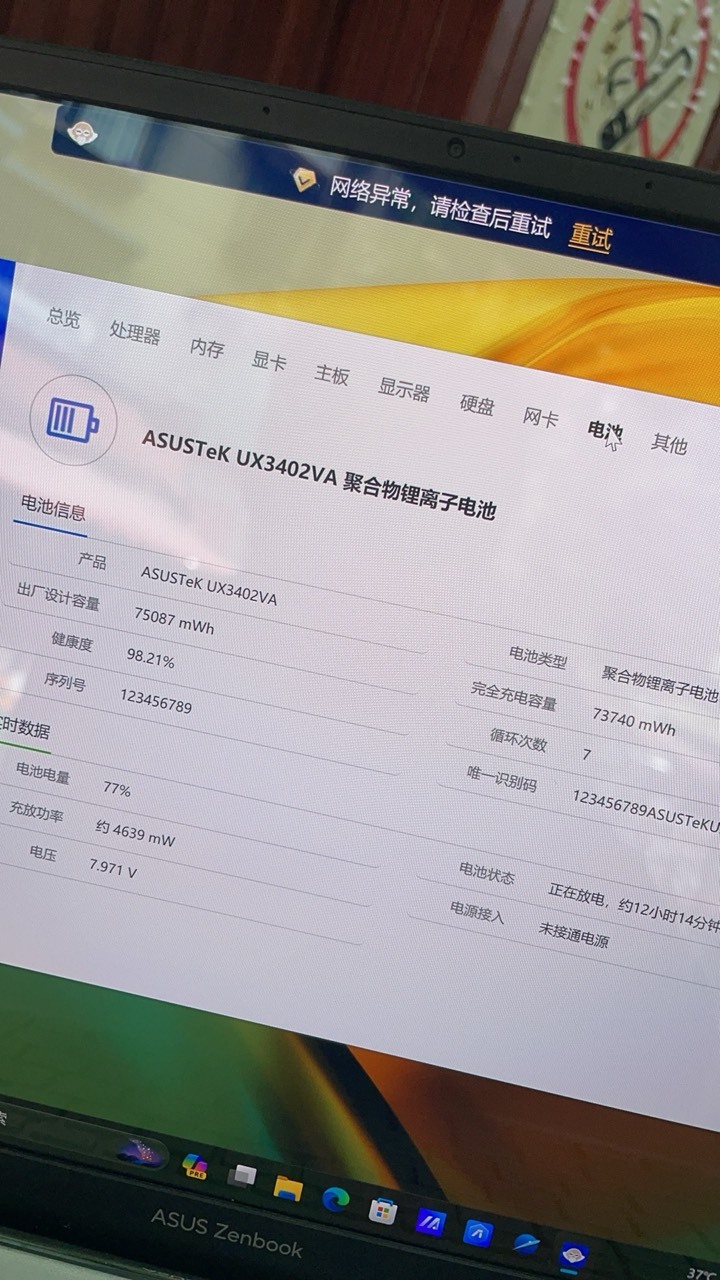Click the warning icon before 网络异常
The width and height of the screenshot is (720, 1280).
click(305, 179)
